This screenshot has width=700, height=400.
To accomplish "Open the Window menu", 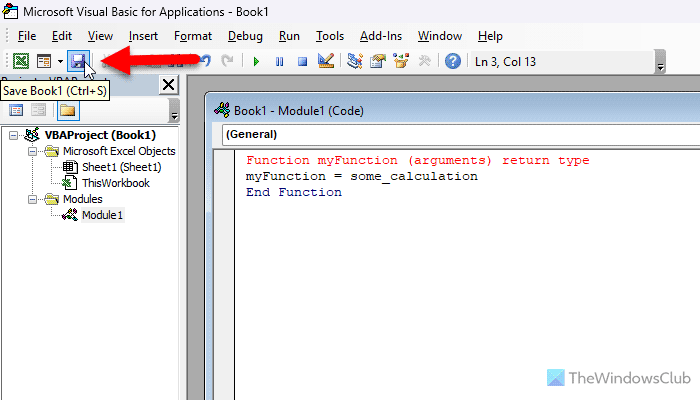I will pos(440,36).
